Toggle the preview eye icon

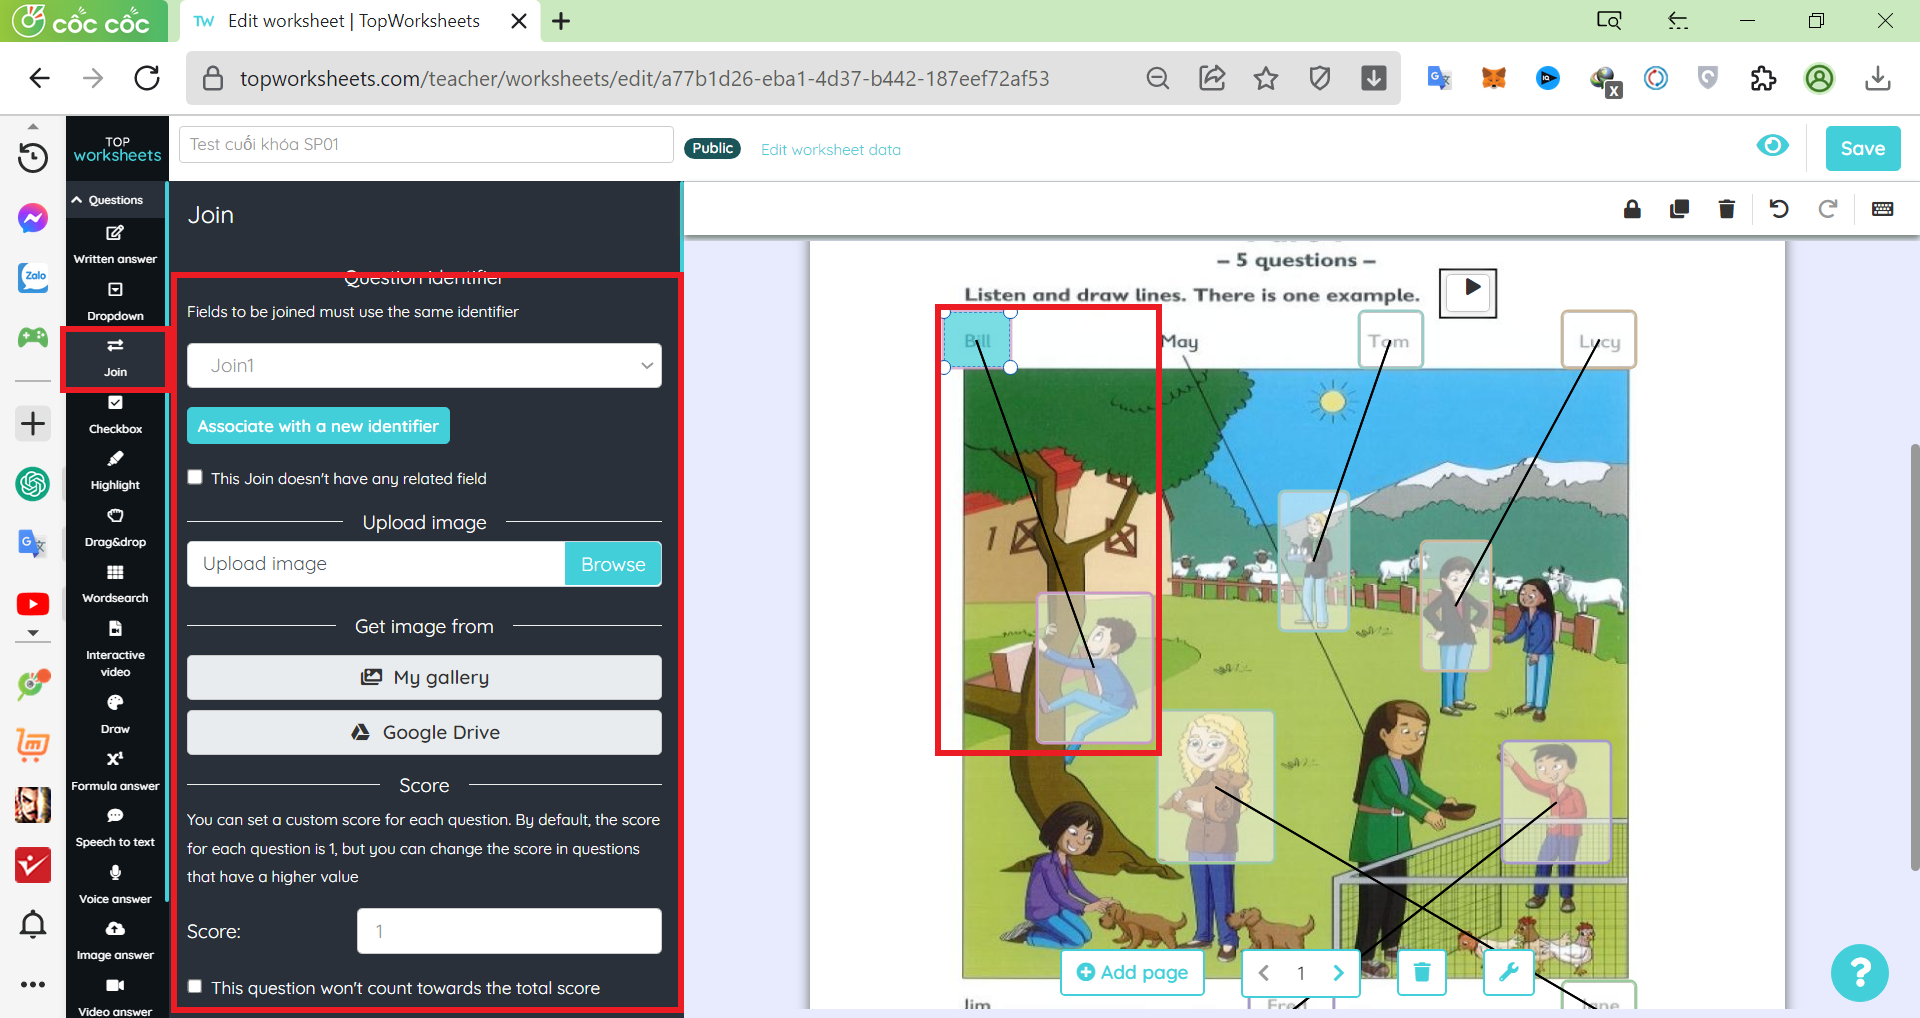pos(1772,147)
